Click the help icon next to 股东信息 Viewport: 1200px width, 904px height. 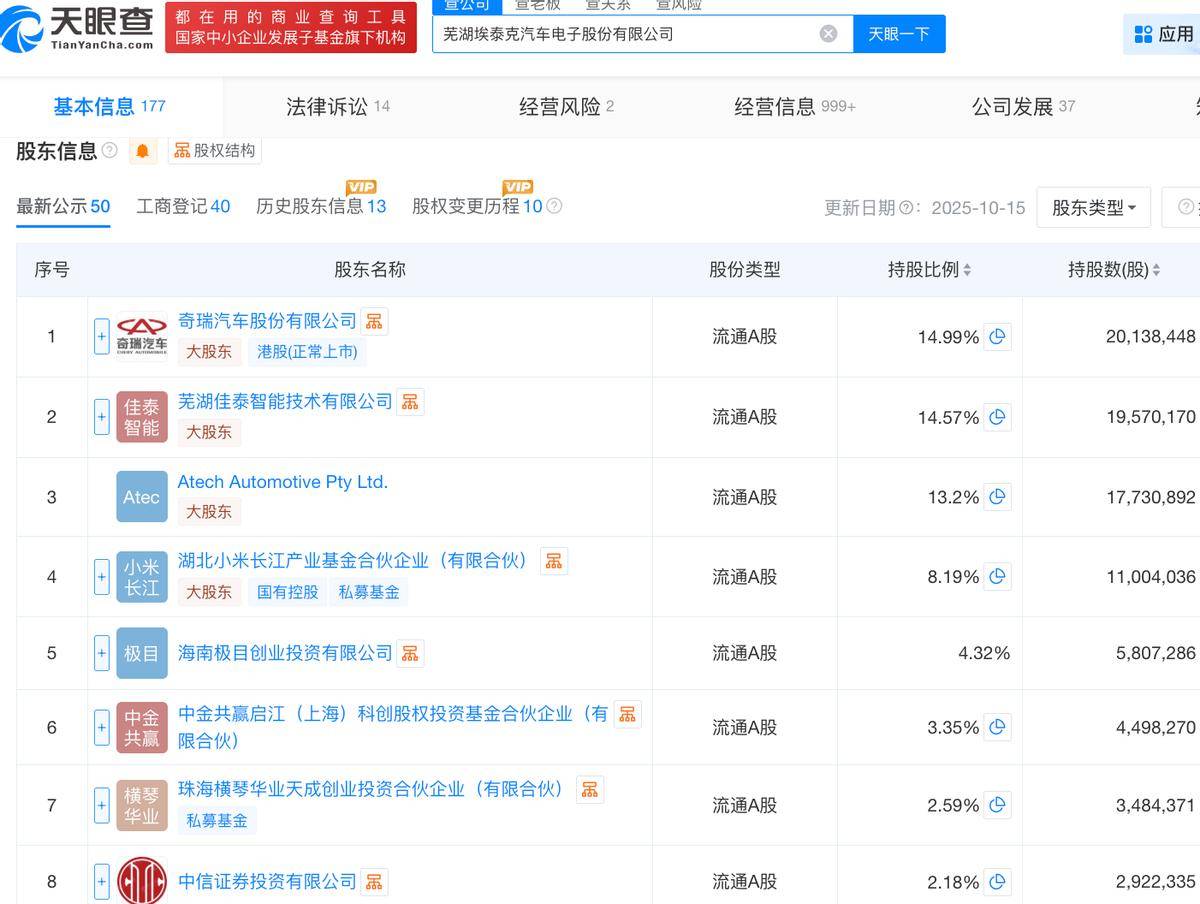click(110, 151)
